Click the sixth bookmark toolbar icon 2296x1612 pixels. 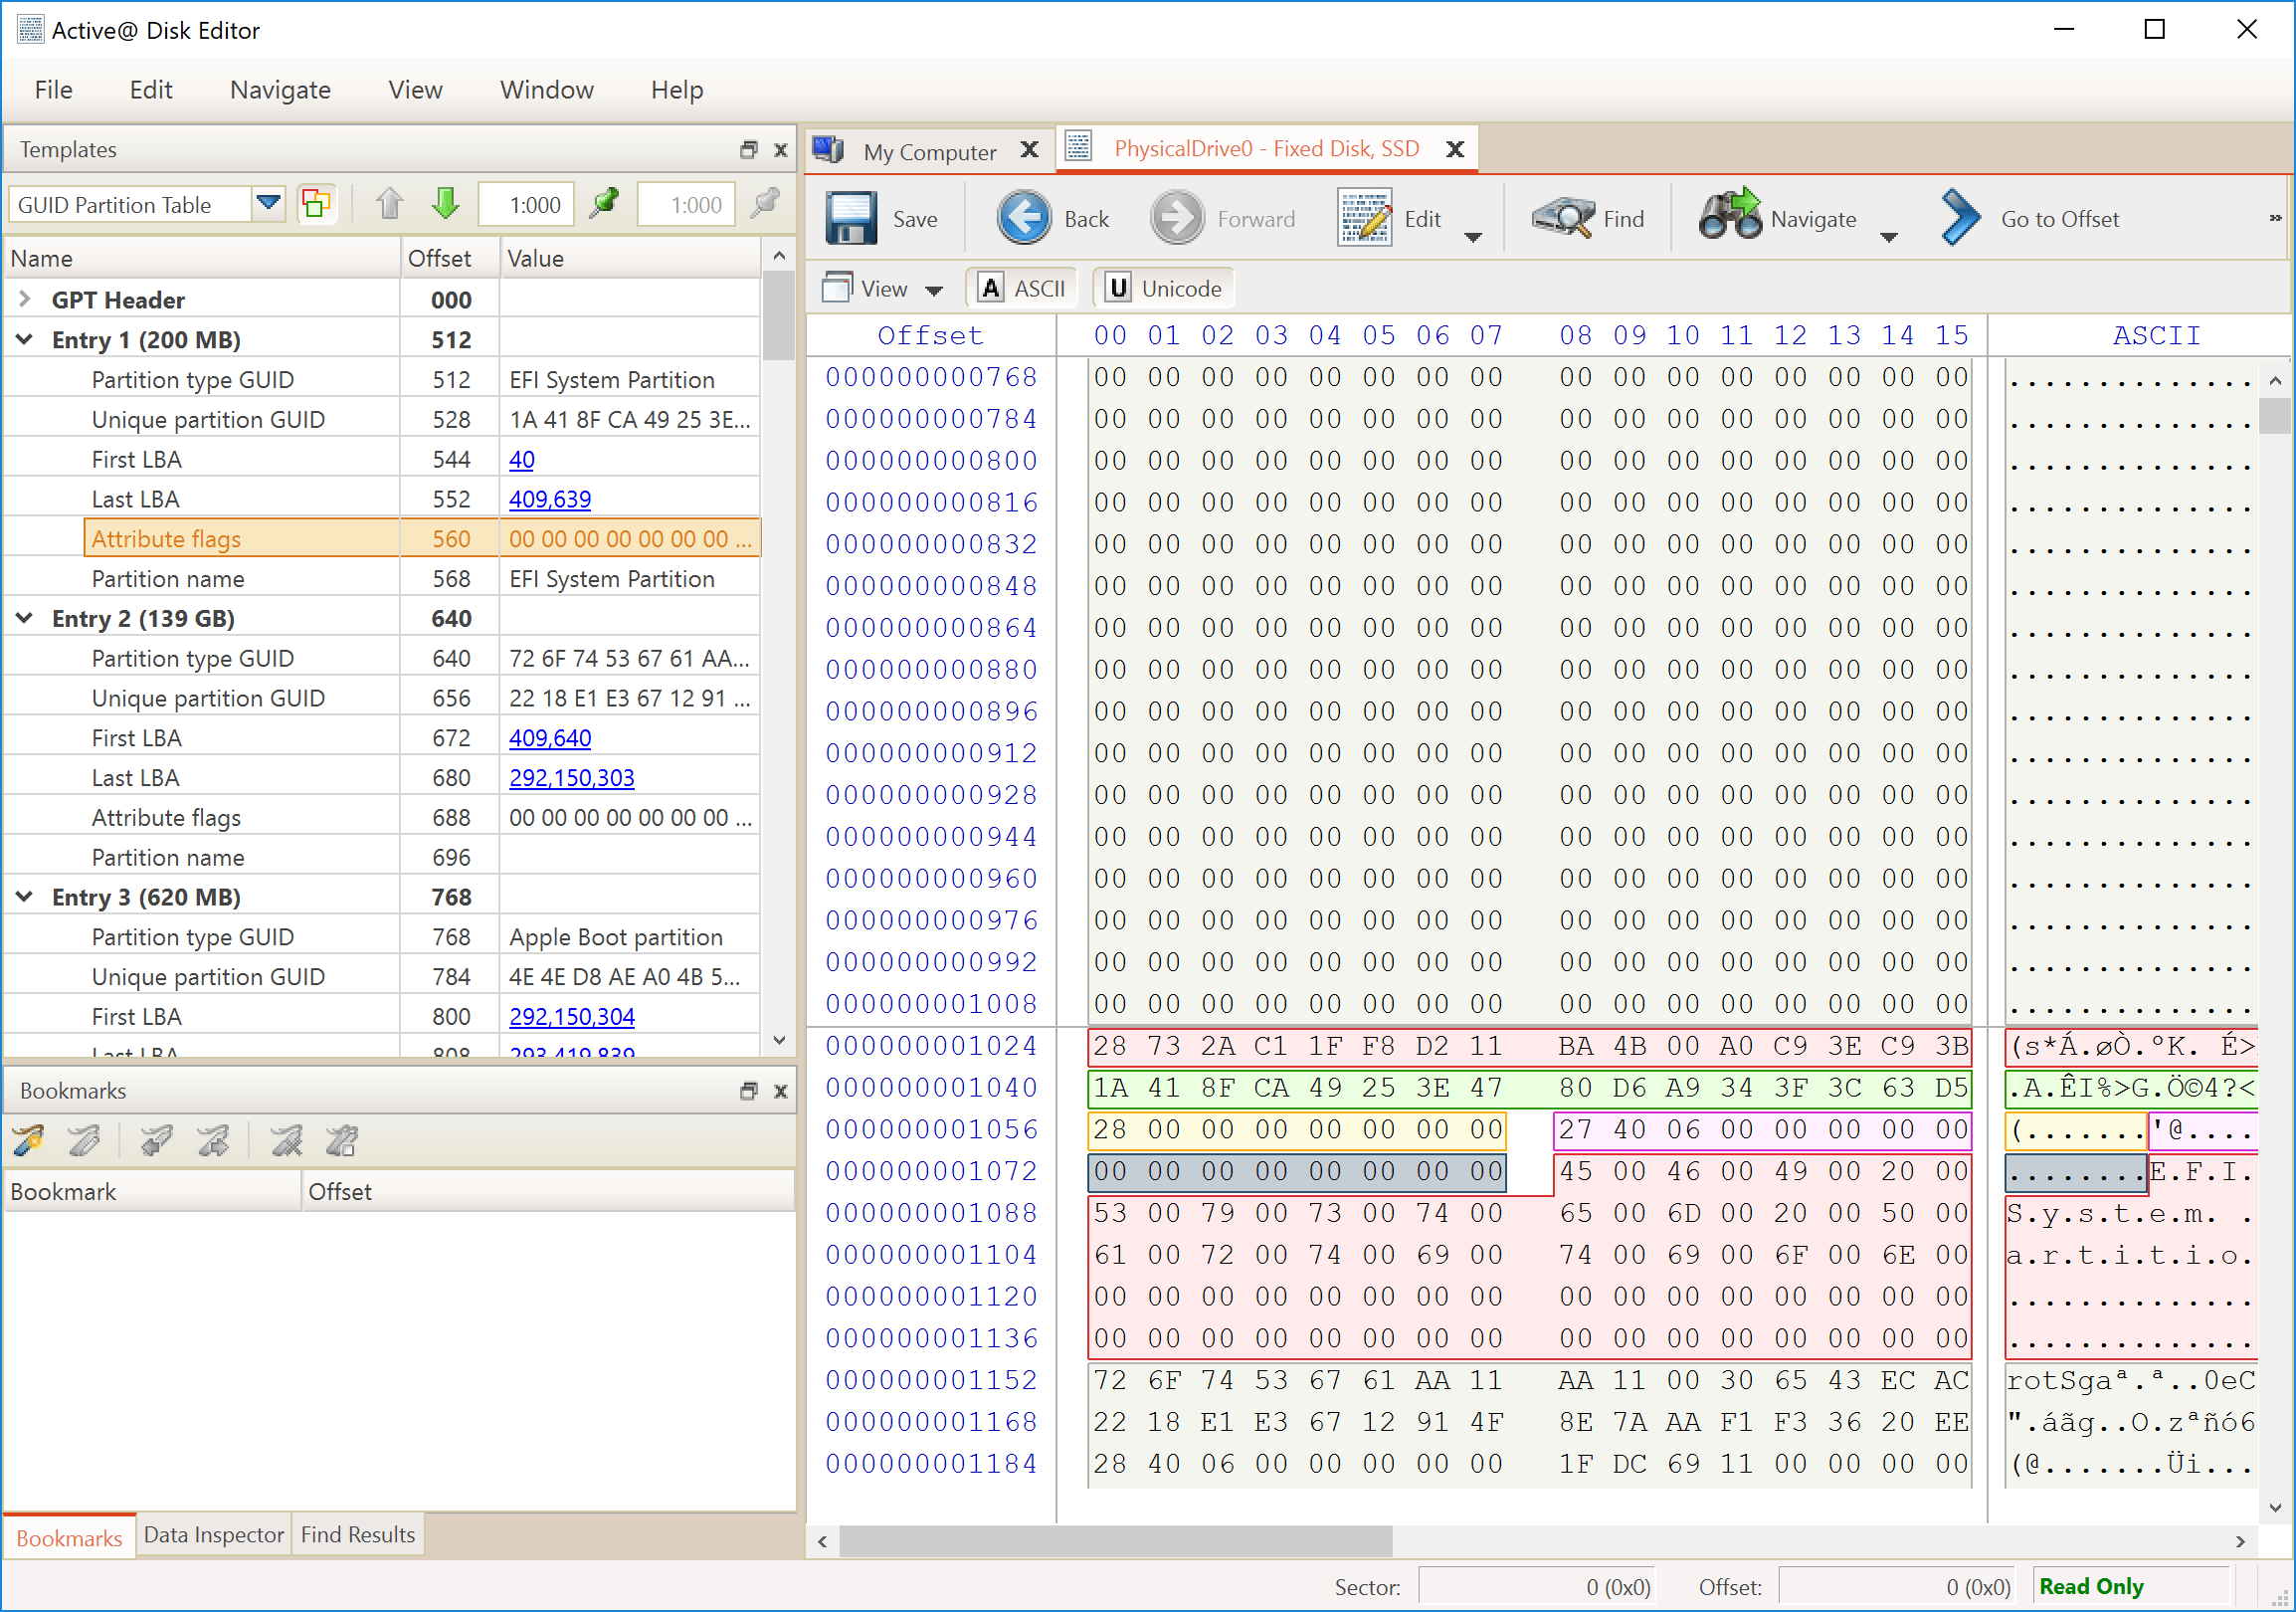(342, 1140)
